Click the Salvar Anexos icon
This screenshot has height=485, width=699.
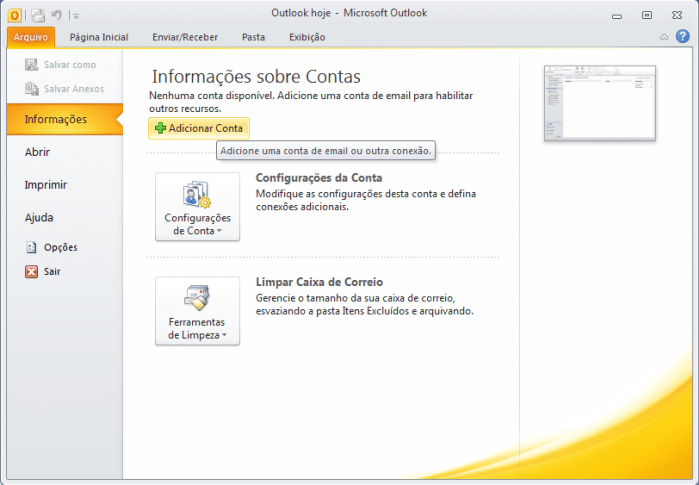point(32,89)
